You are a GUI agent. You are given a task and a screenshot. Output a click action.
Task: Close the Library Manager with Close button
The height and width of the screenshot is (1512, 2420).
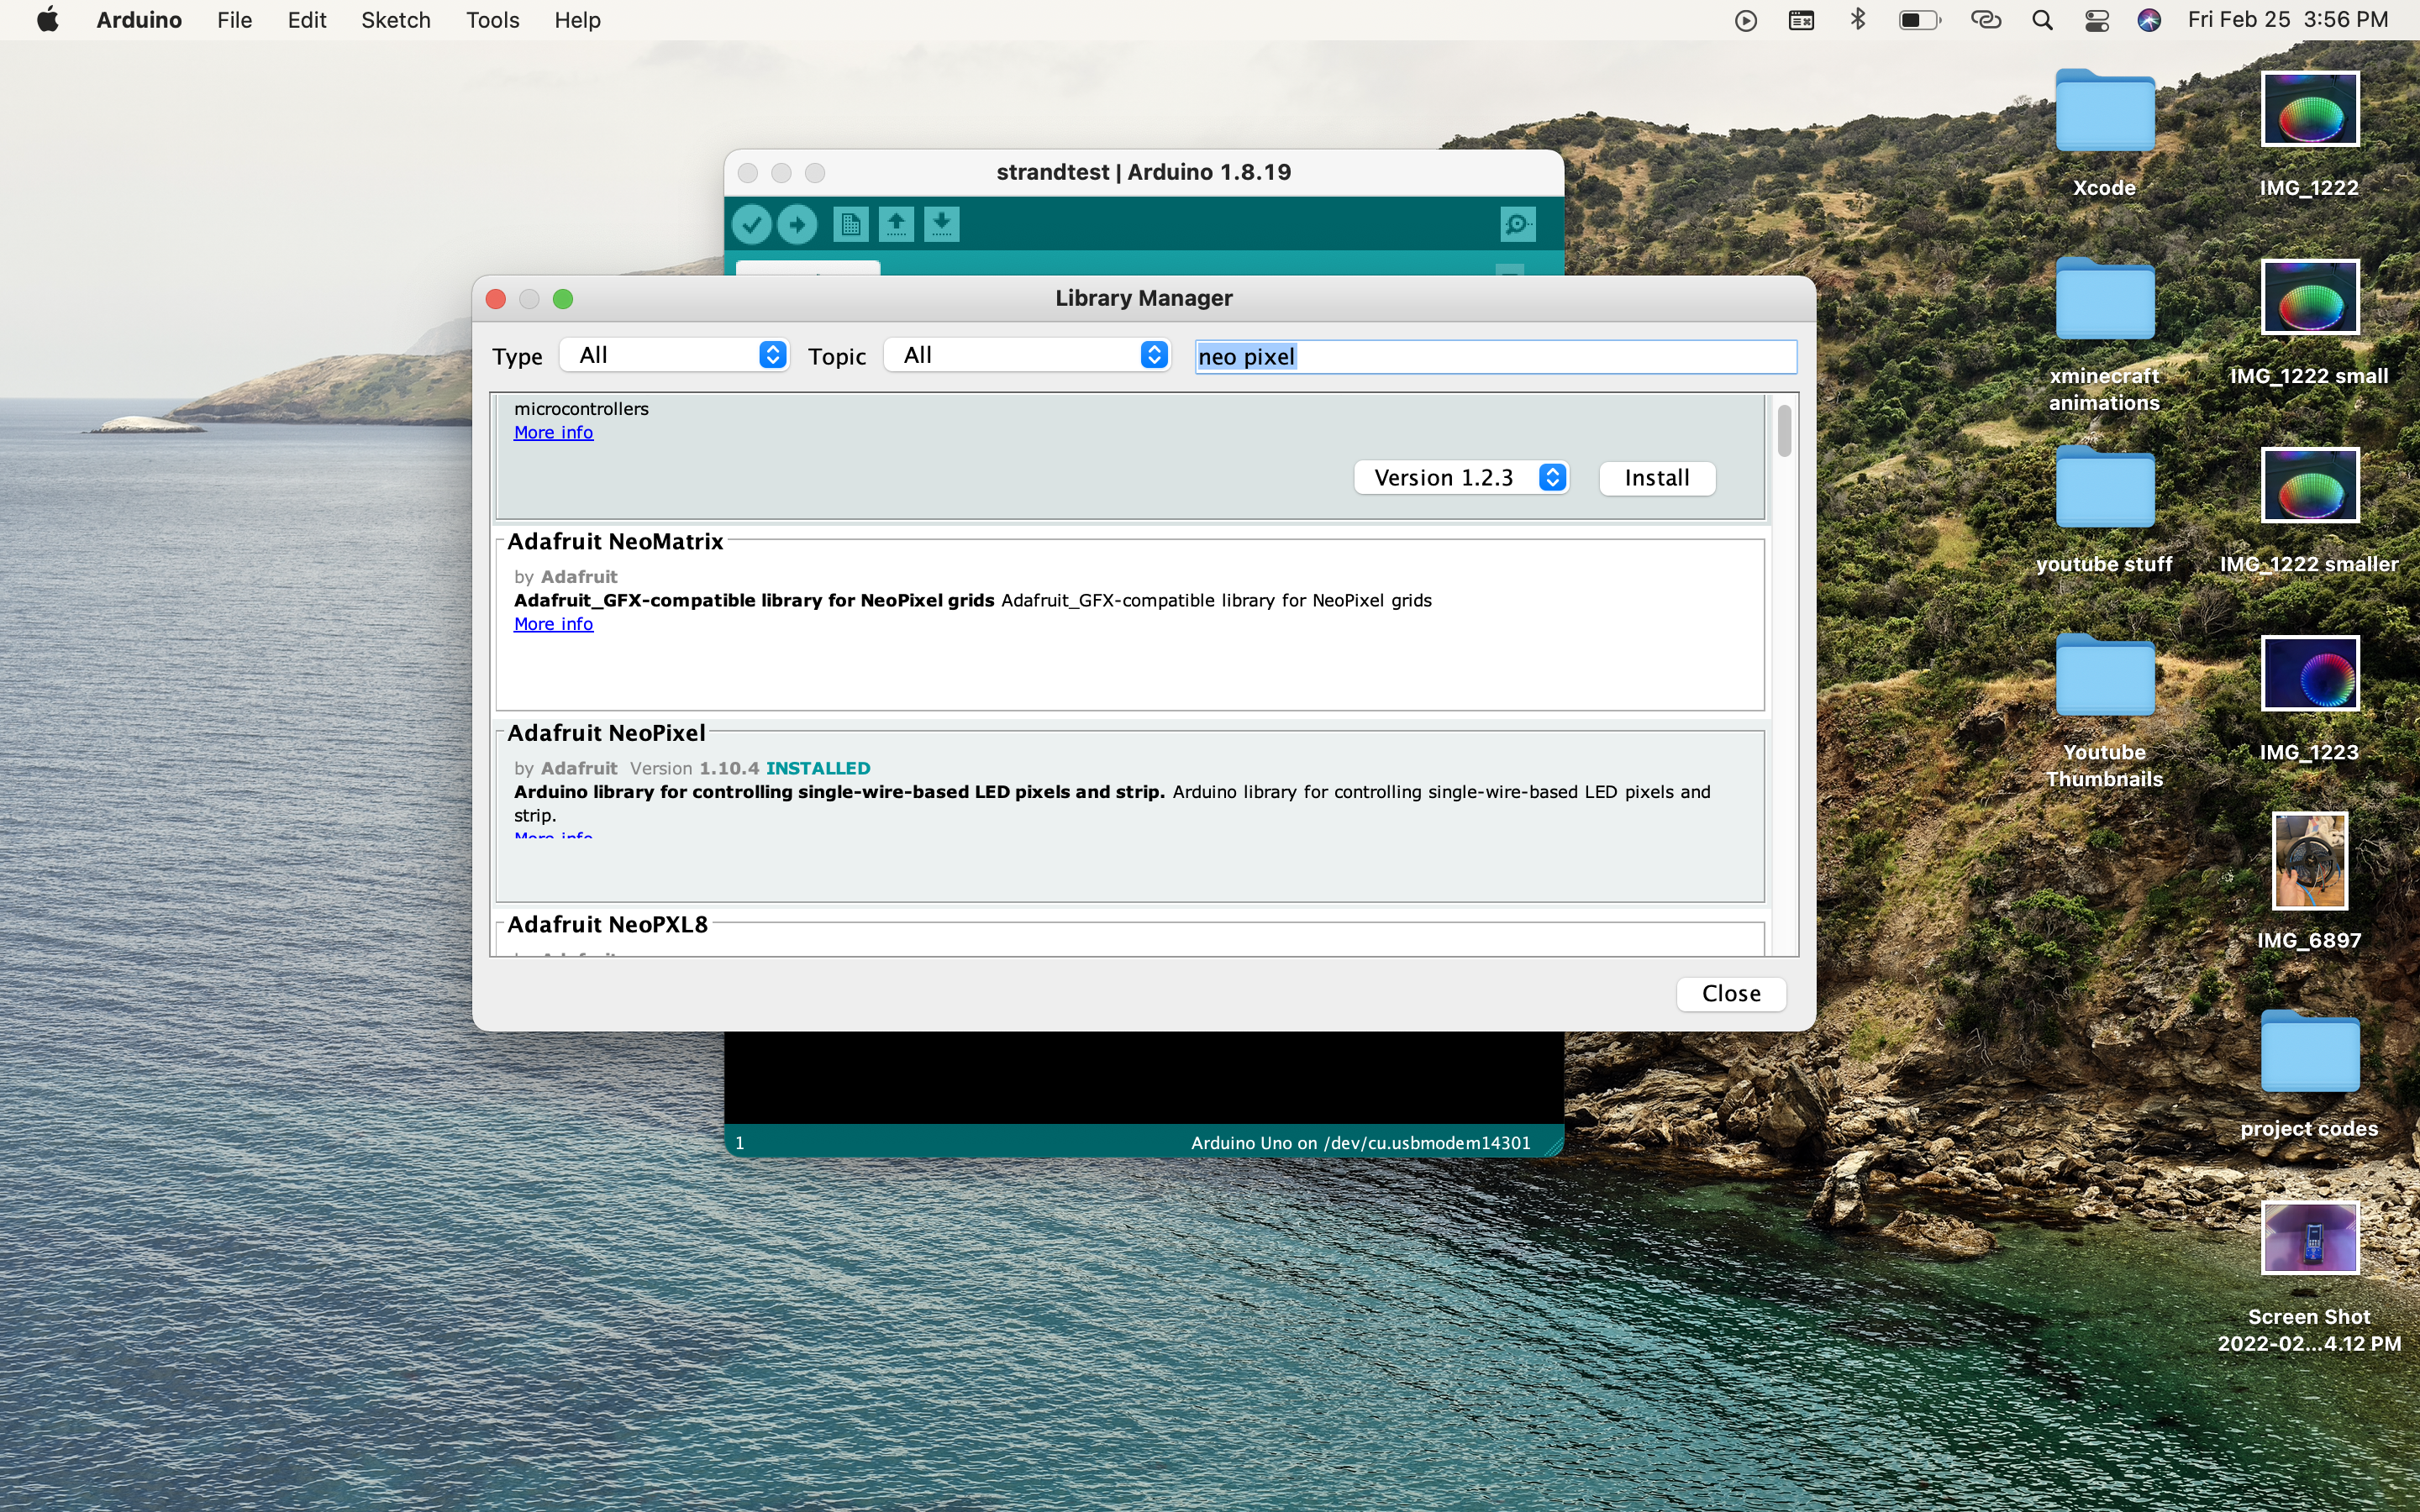1730,993
